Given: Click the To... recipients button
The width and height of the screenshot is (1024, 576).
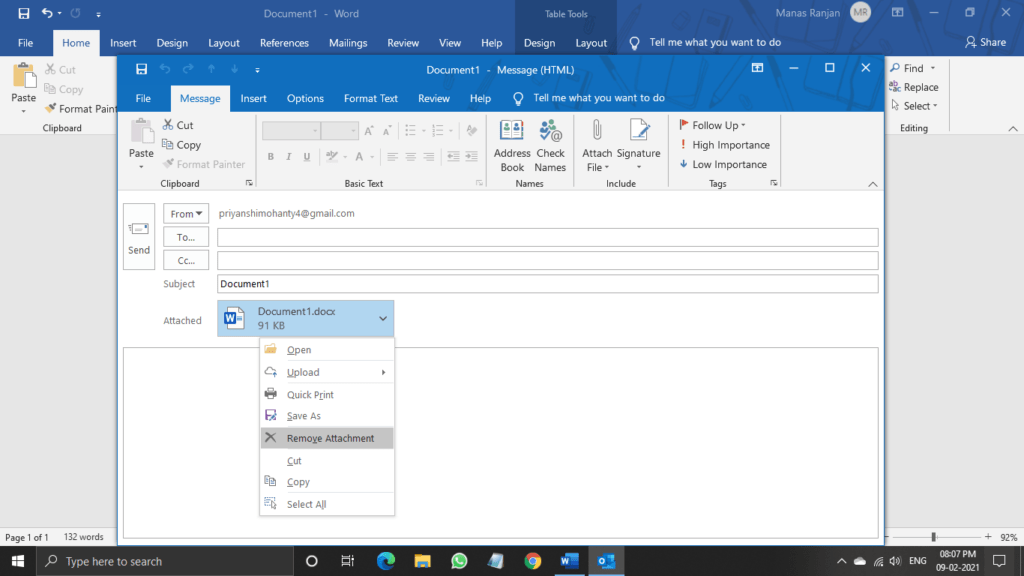Looking at the screenshot, I should tap(186, 237).
